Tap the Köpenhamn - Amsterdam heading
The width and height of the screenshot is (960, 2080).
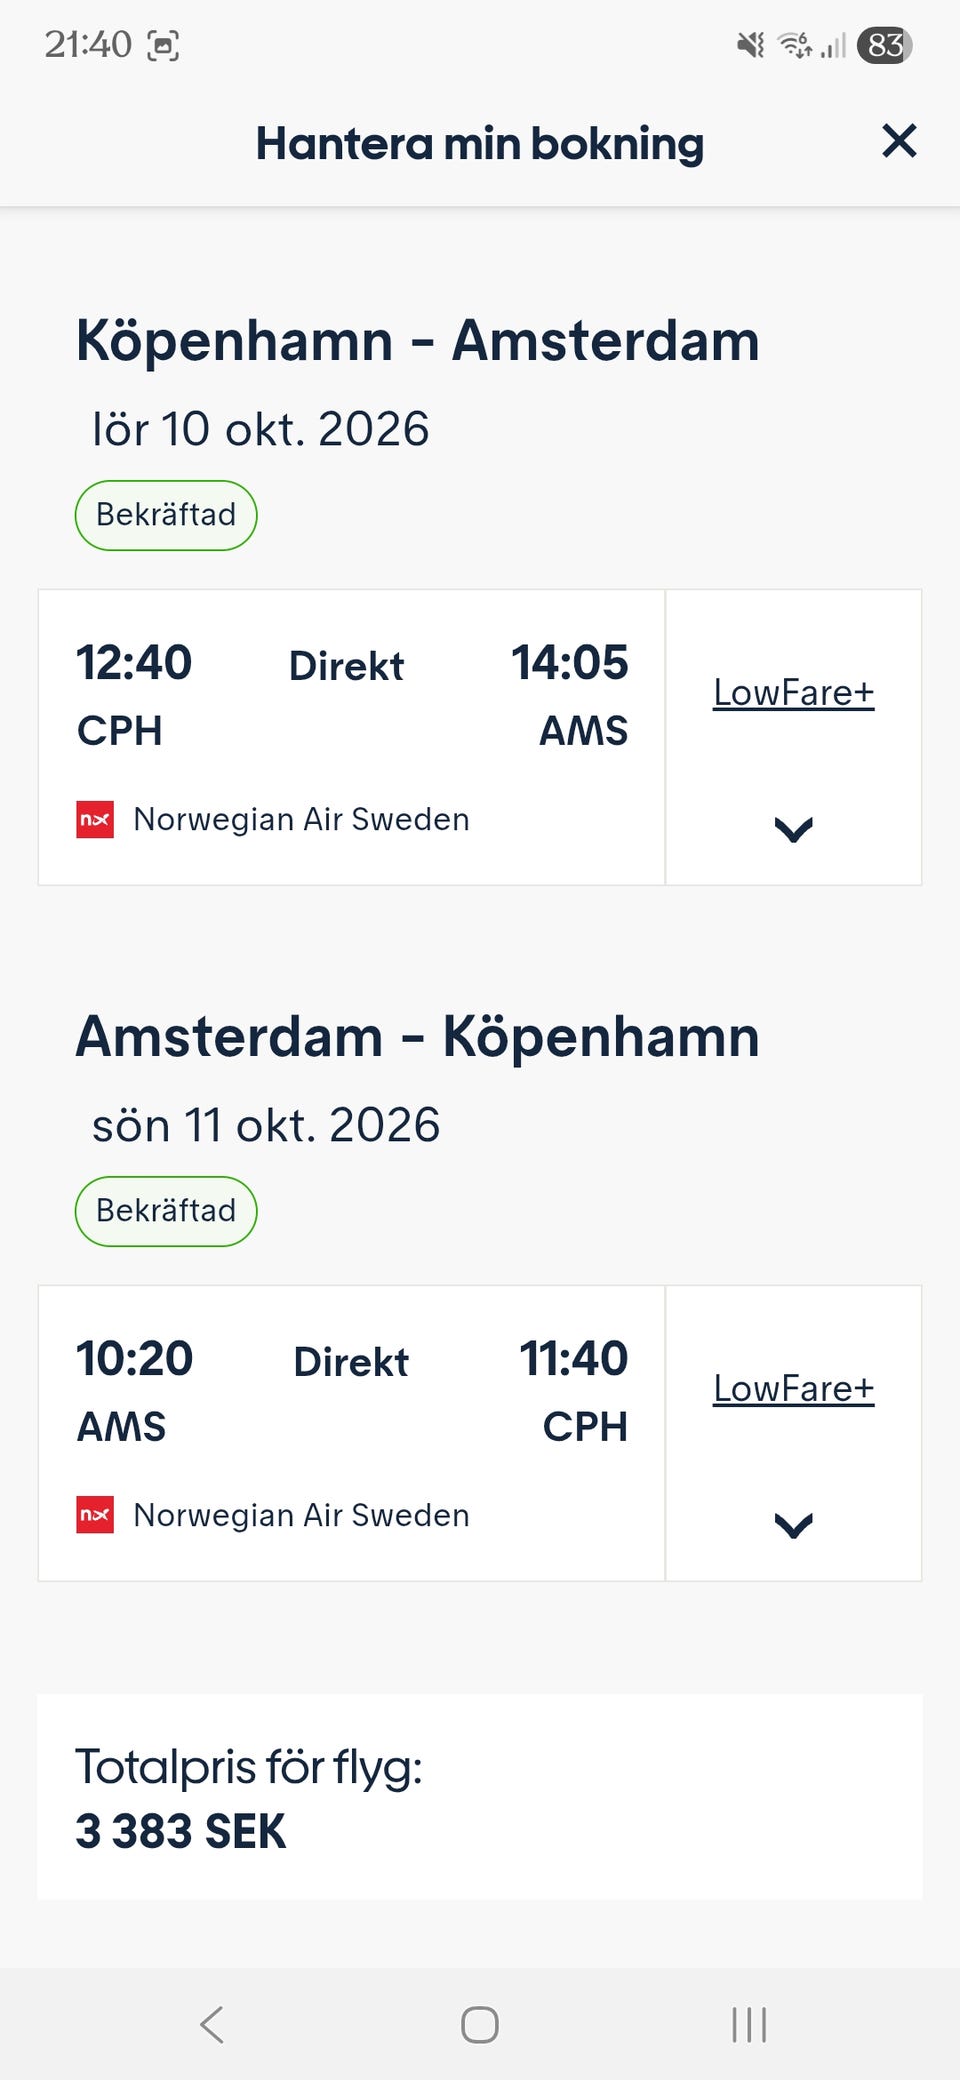417,341
